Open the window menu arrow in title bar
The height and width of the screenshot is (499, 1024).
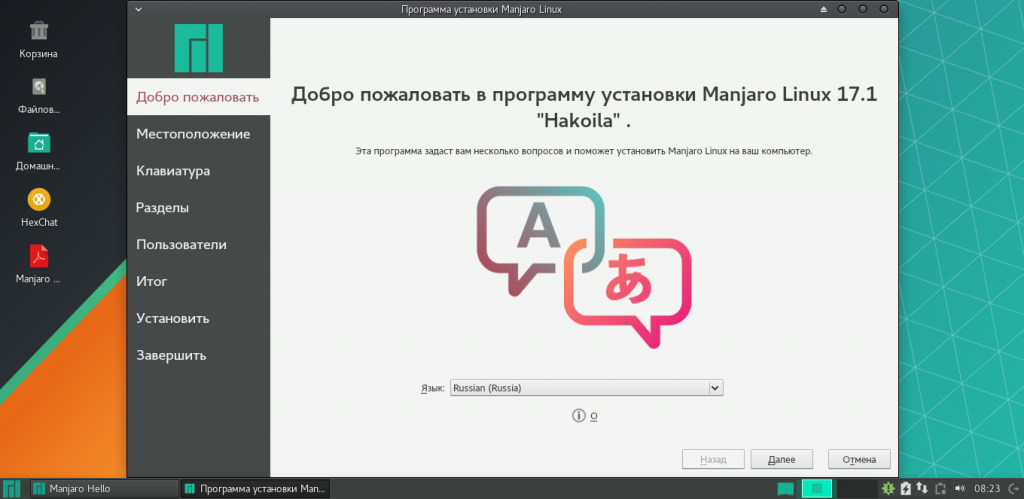[x=137, y=8]
